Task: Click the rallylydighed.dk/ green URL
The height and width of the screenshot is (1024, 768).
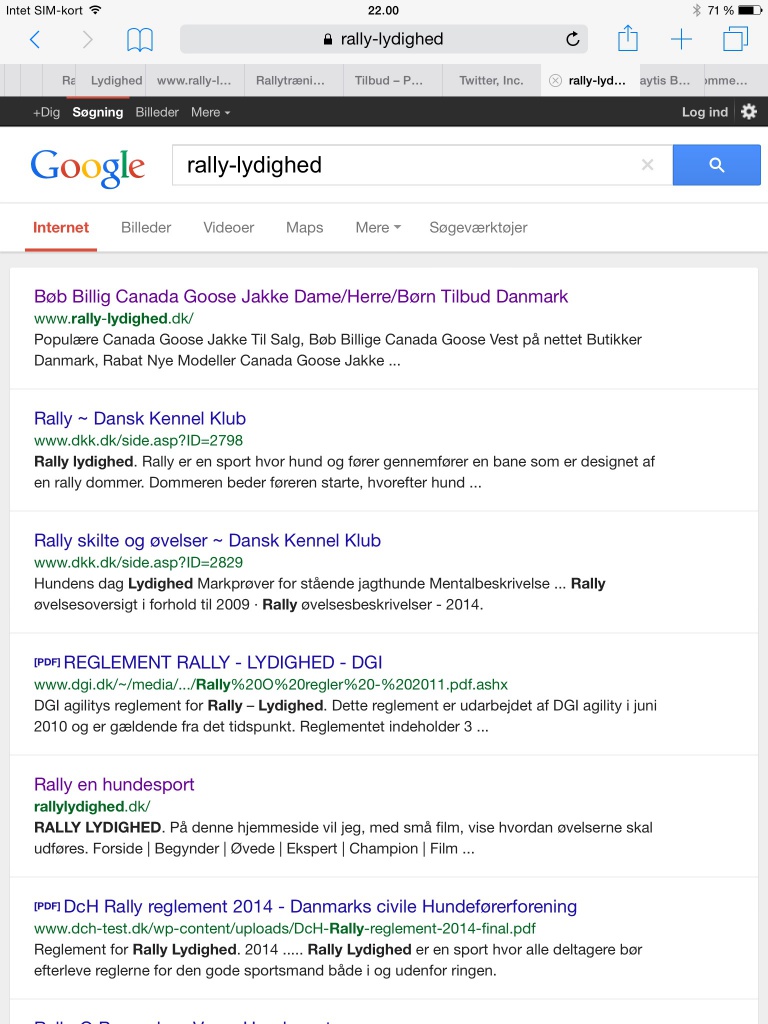Action: (x=92, y=807)
